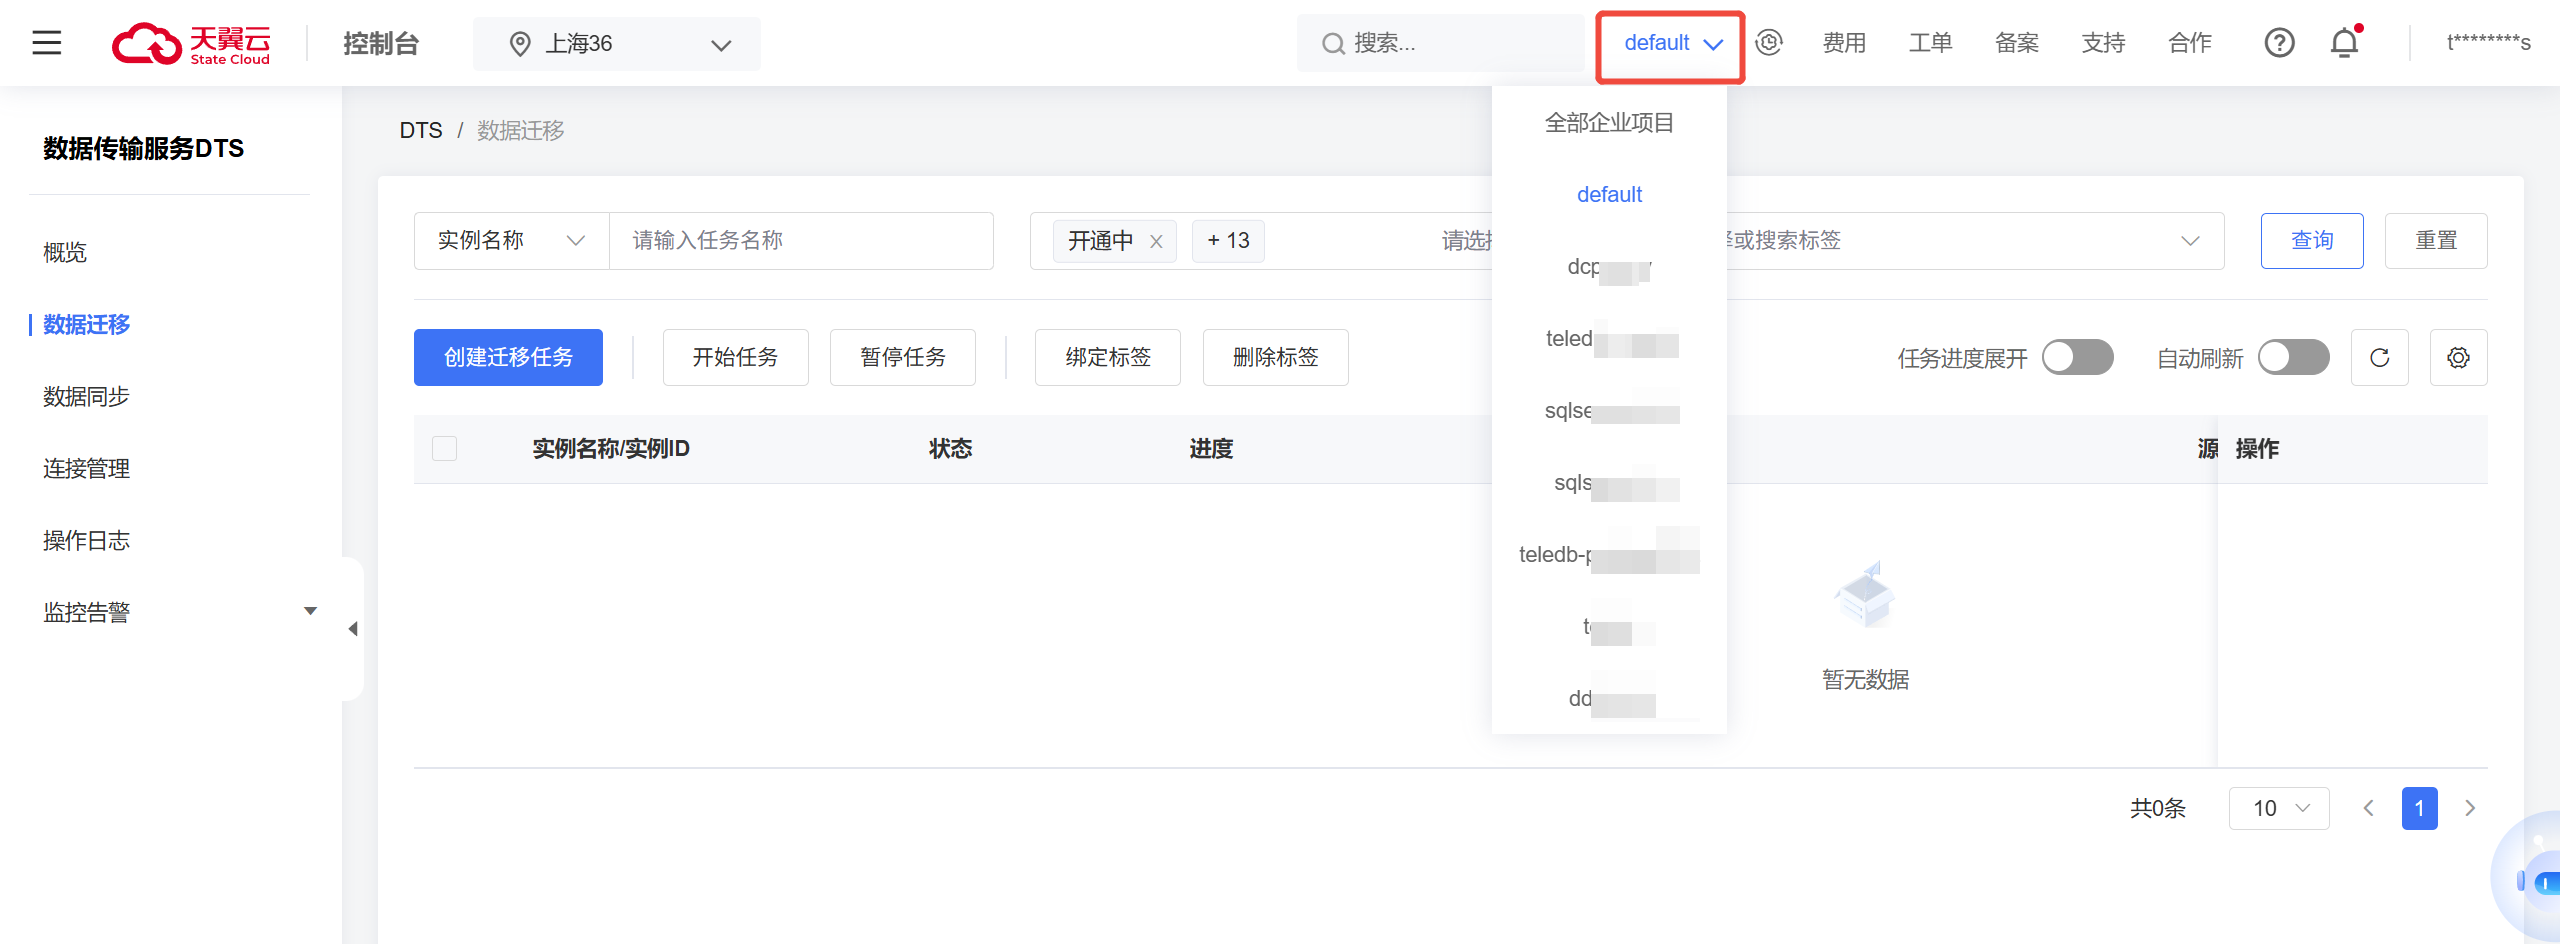Select 全部企业项目 from project list
Screen dimensions: 2560x944
point(1608,123)
